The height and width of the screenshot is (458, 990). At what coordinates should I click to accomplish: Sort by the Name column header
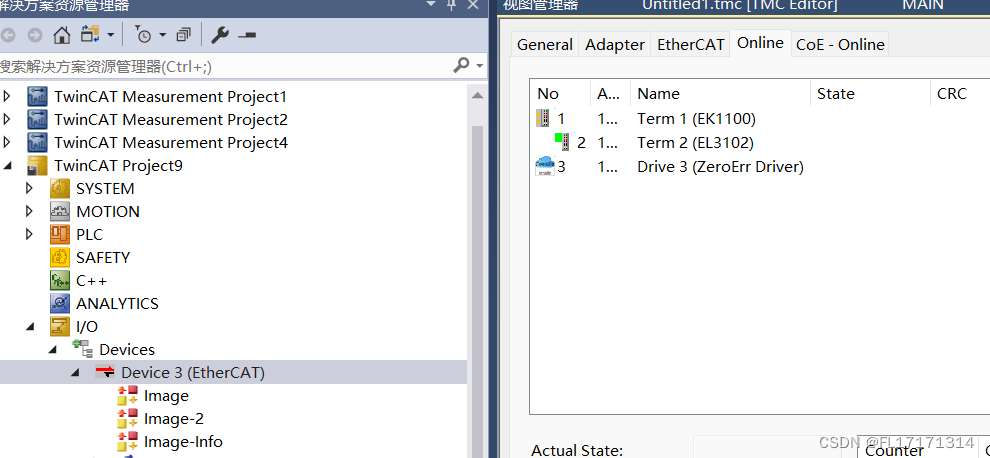pyautogui.click(x=720, y=93)
